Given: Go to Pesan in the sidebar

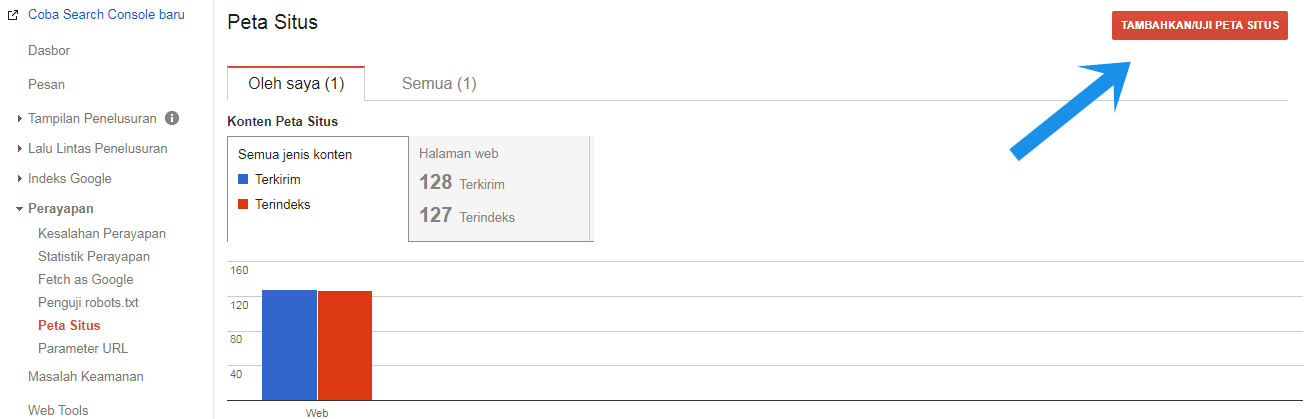Looking at the screenshot, I should pyautogui.click(x=47, y=85).
